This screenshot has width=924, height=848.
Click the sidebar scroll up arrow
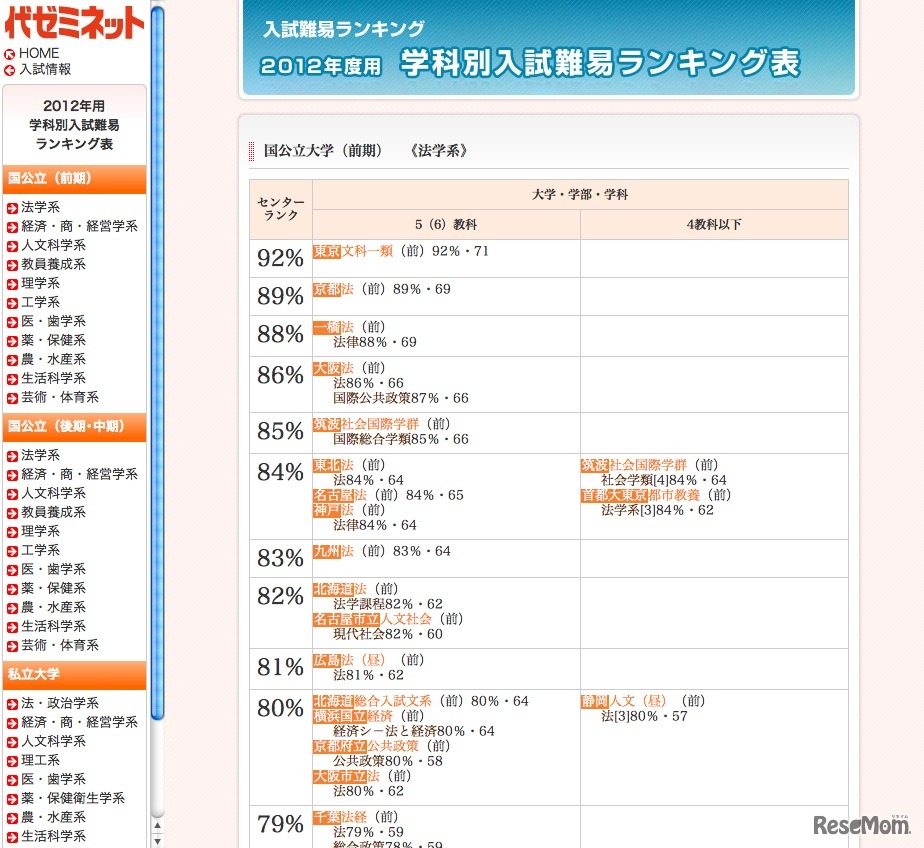157,826
